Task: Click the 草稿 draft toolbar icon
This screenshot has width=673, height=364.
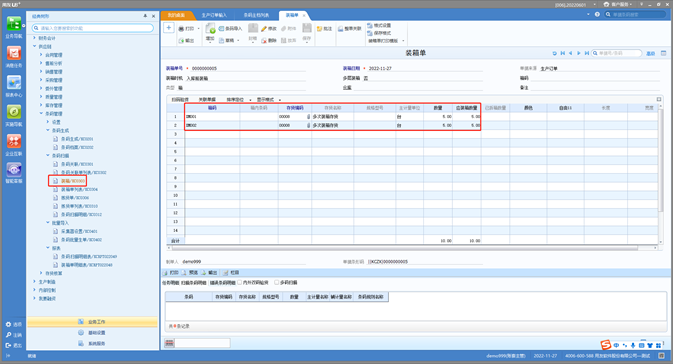Action: tap(221, 40)
